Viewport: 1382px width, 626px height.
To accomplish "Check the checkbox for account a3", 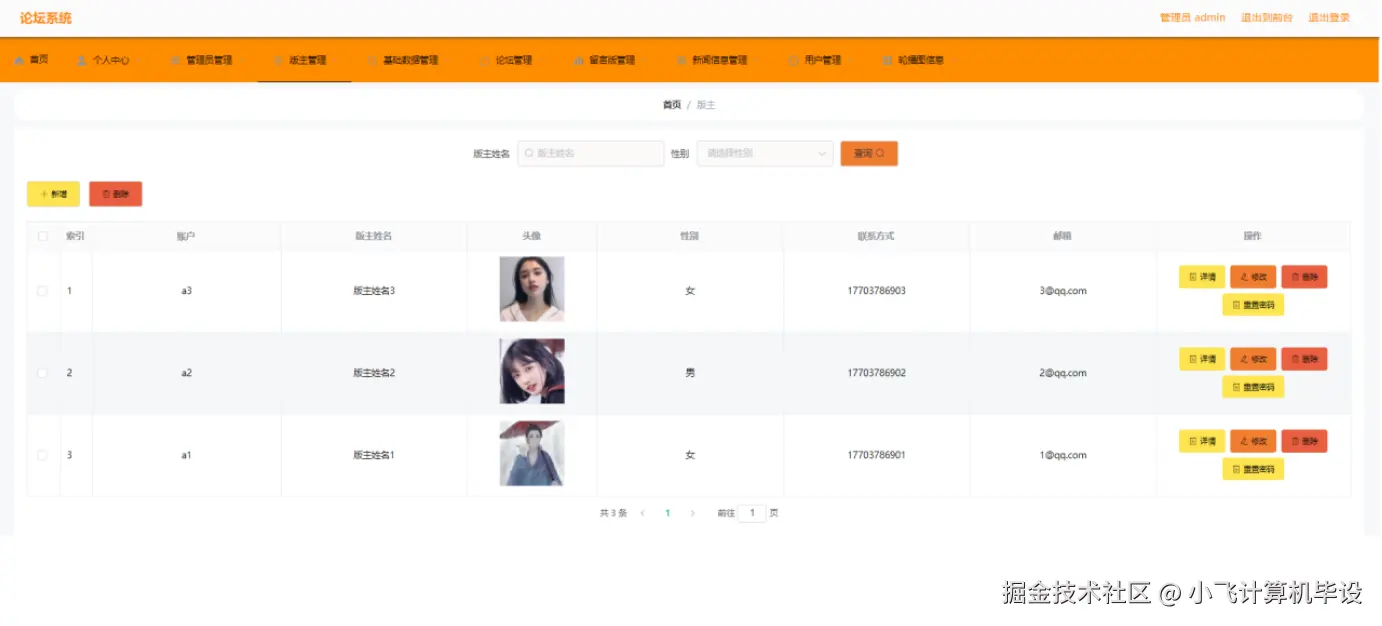I will point(42,290).
